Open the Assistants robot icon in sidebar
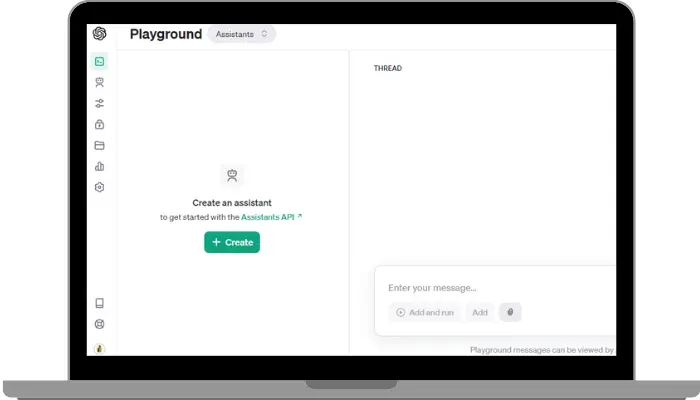 [100, 82]
